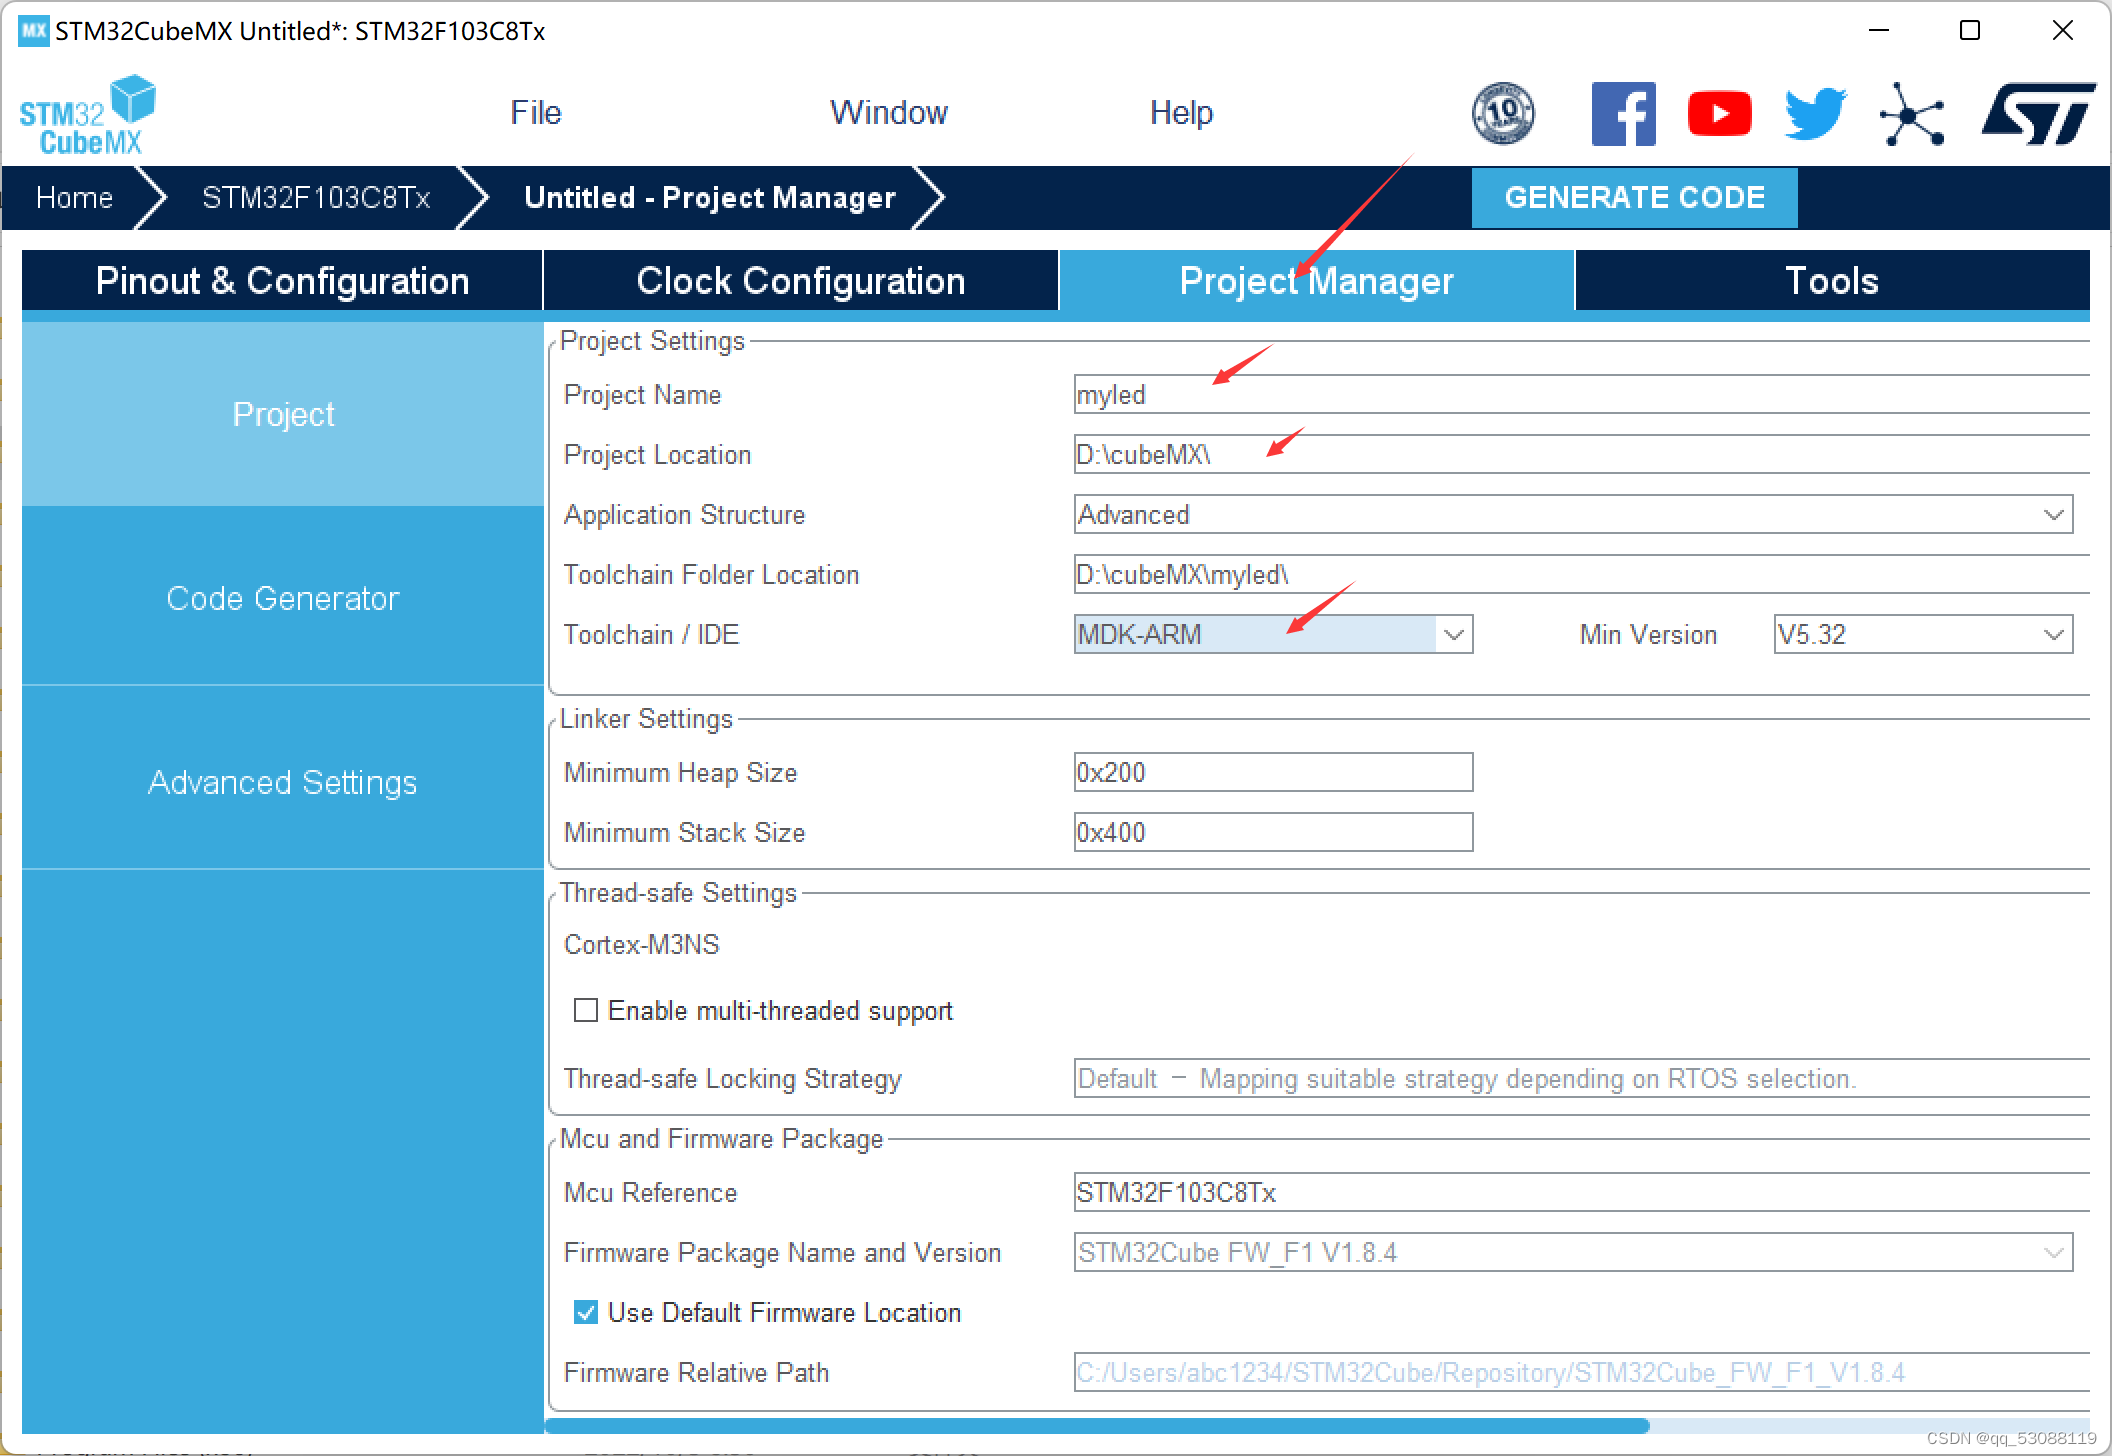
Task: Click the GENERATE CODE button
Action: [1635, 197]
